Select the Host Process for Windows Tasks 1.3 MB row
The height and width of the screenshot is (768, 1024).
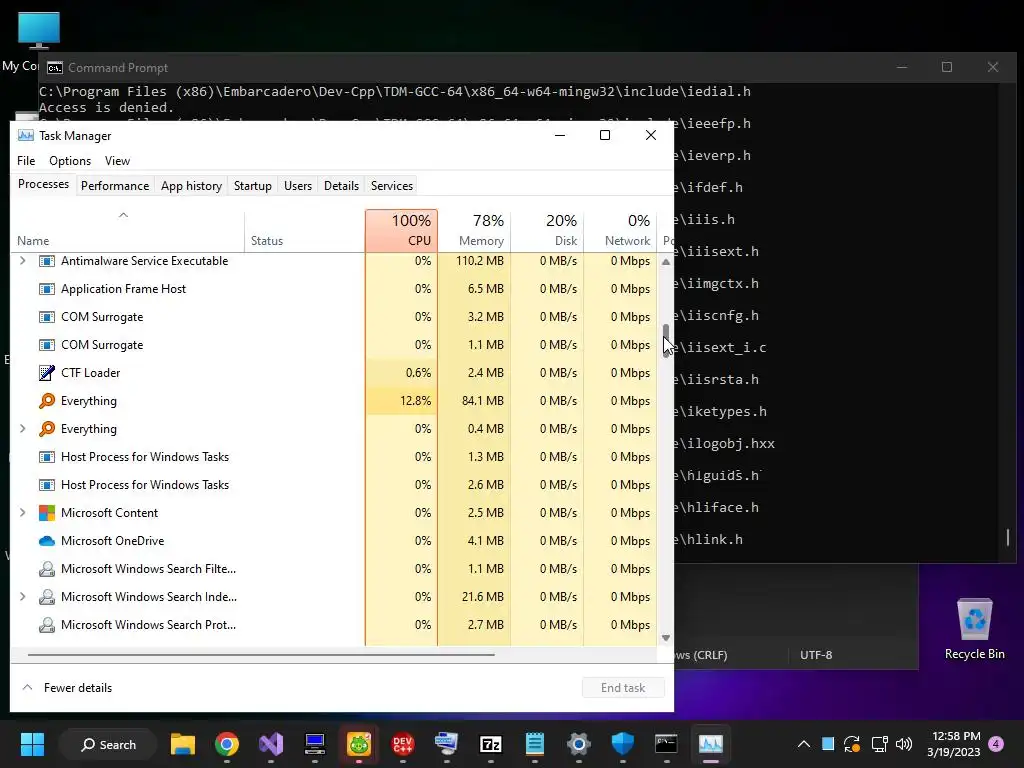pos(334,457)
